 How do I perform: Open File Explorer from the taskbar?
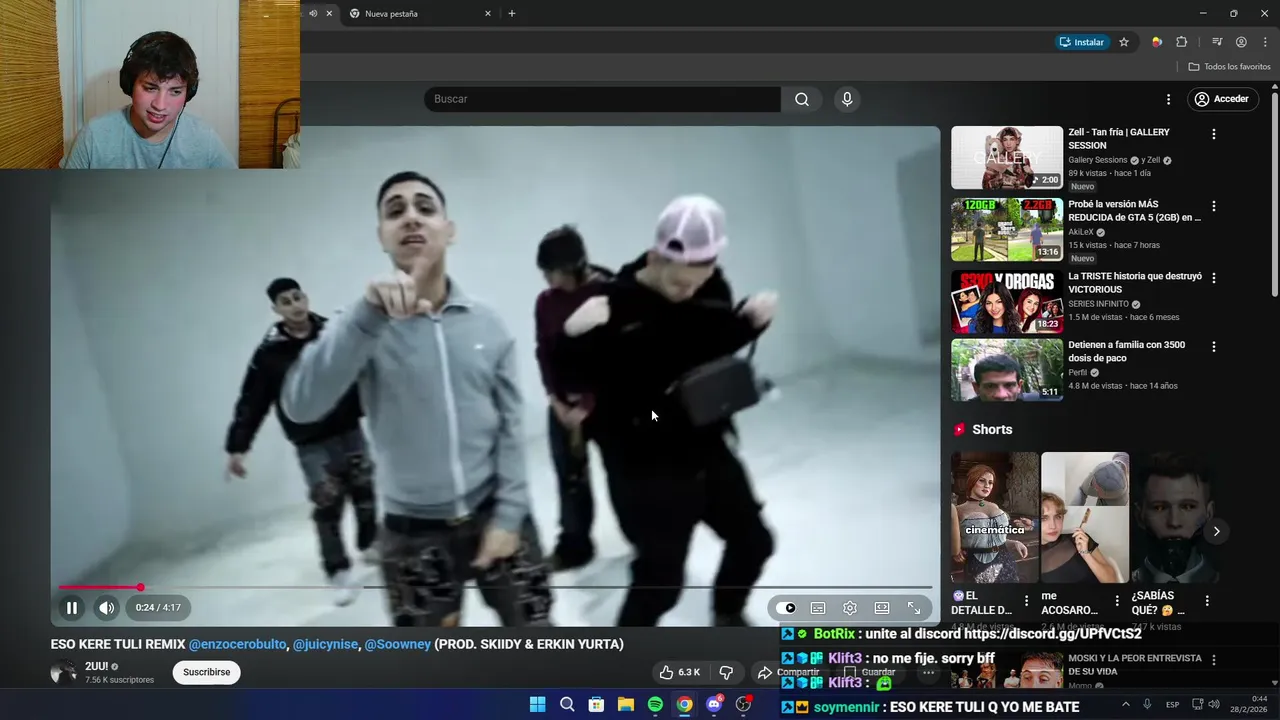[625, 704]
